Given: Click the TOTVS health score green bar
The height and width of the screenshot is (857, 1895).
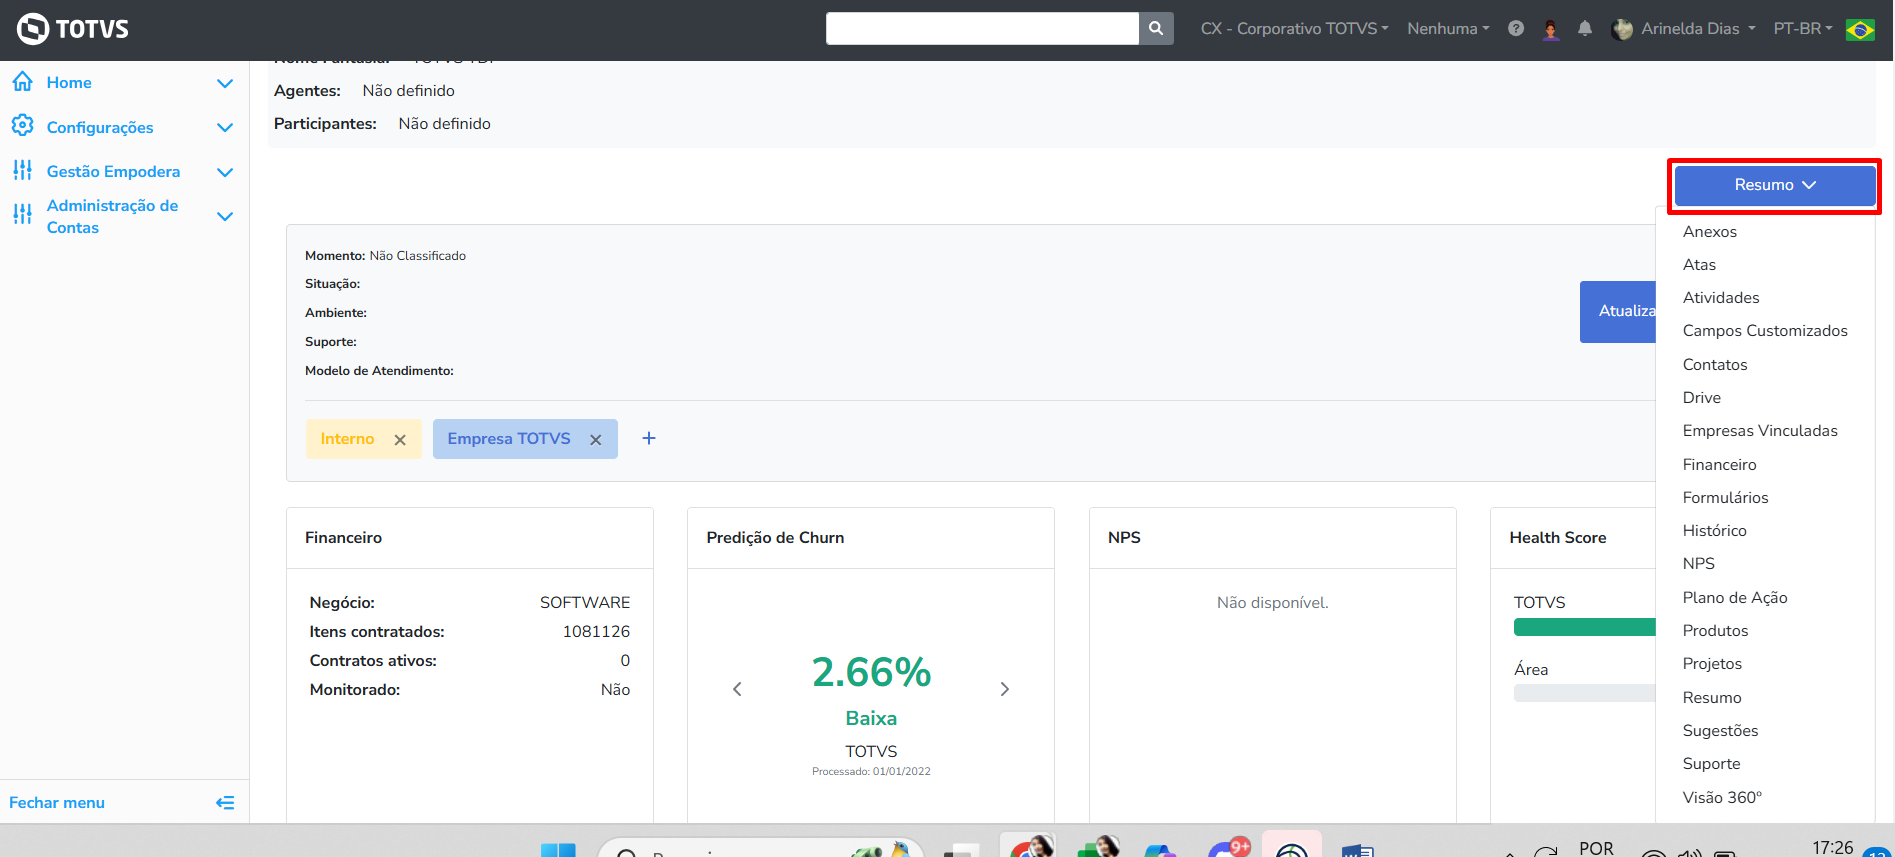Looking at the screenshot, I should click(x=1585, y=627).
